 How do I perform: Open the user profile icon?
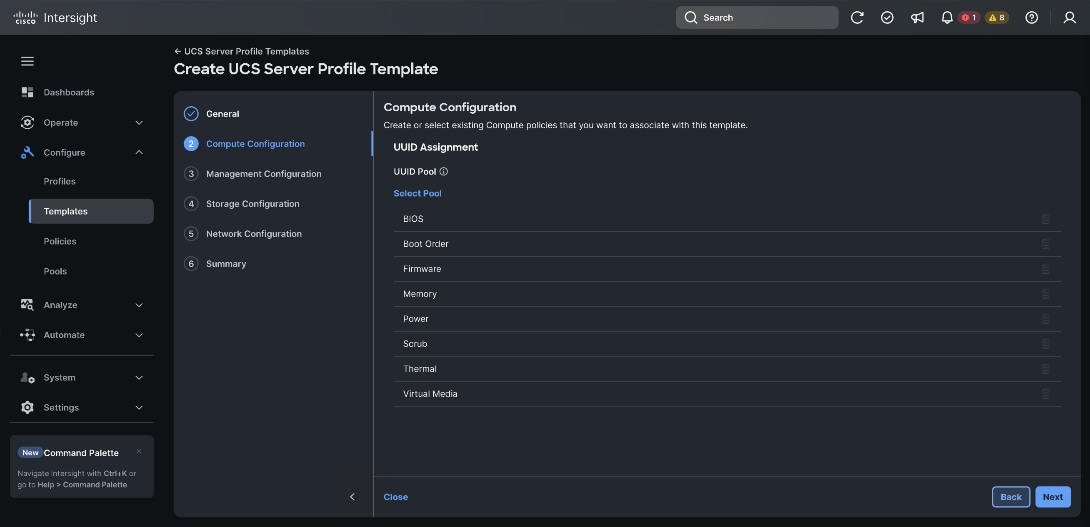pyautogui.click(x=1070, y=17)
